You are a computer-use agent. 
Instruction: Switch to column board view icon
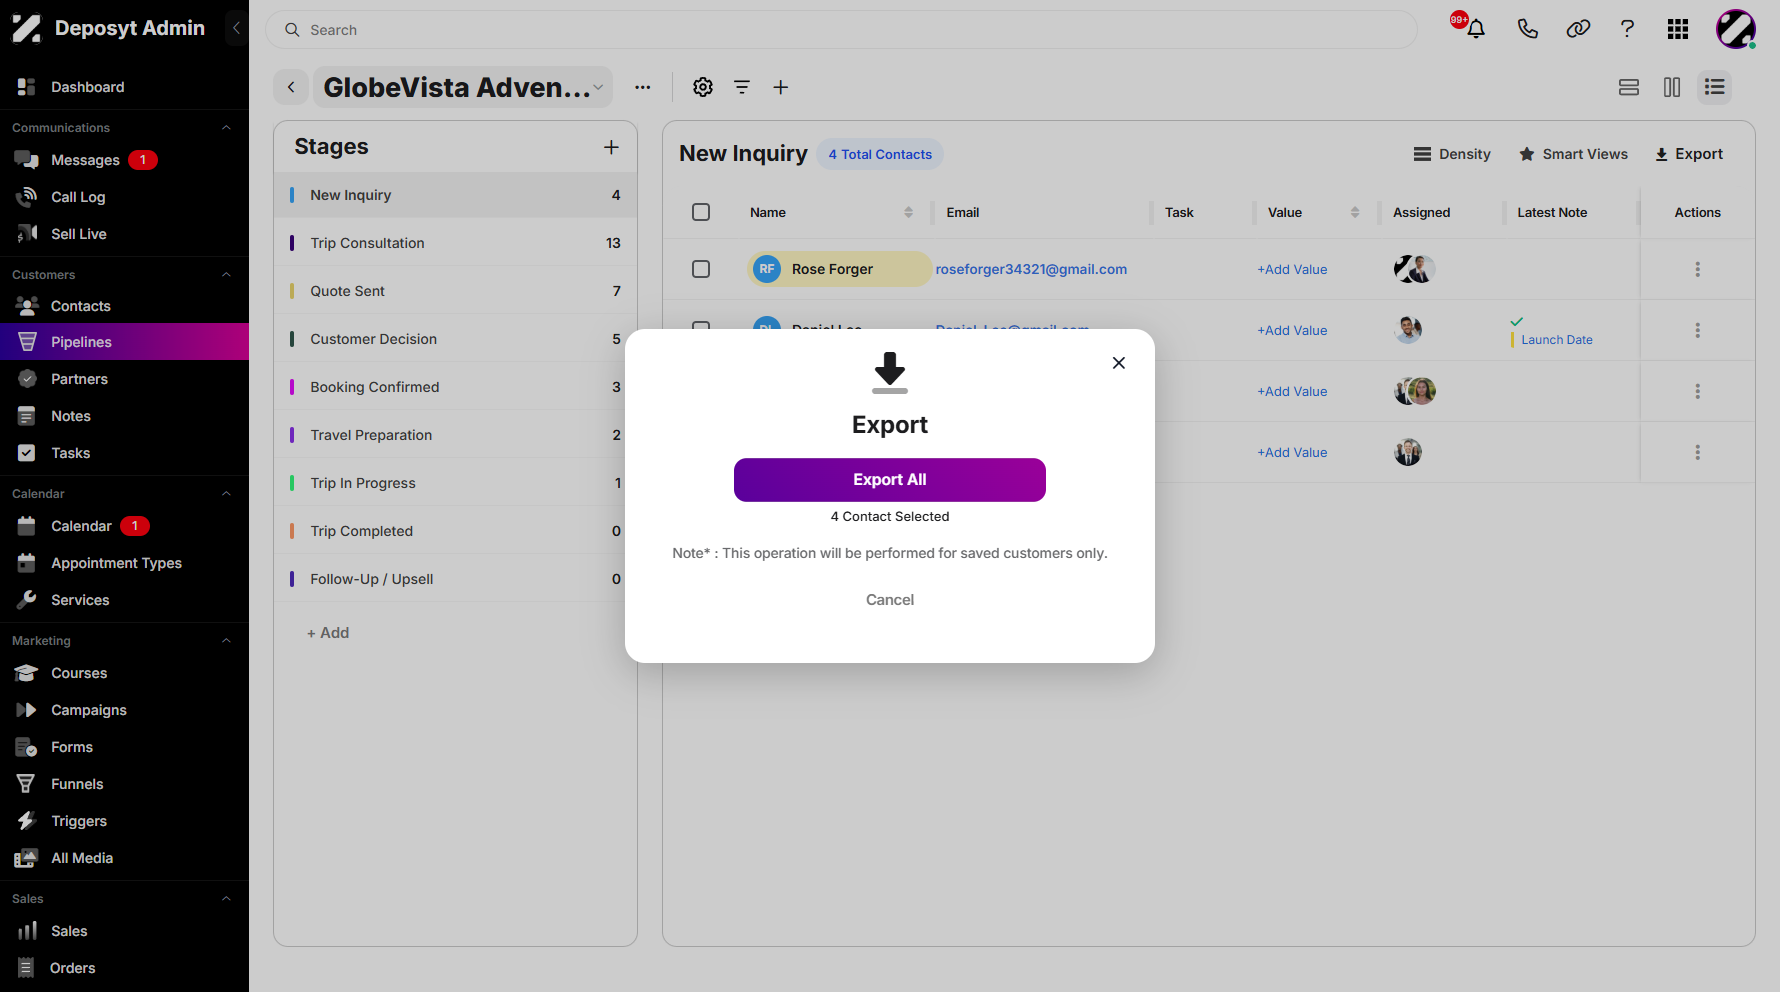pyautogui.click(x=1672, y=87)
